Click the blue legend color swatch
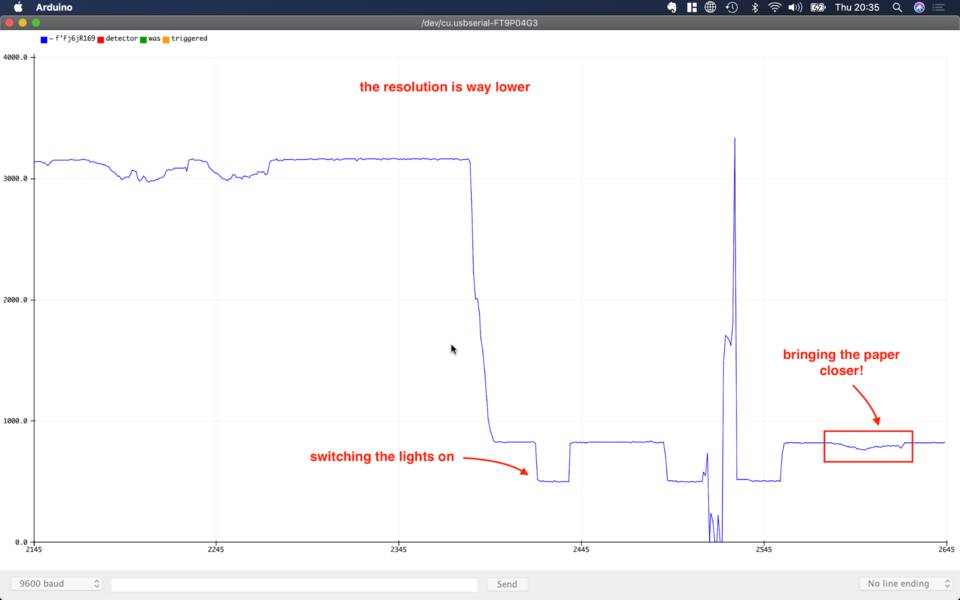 click(44, 39)
